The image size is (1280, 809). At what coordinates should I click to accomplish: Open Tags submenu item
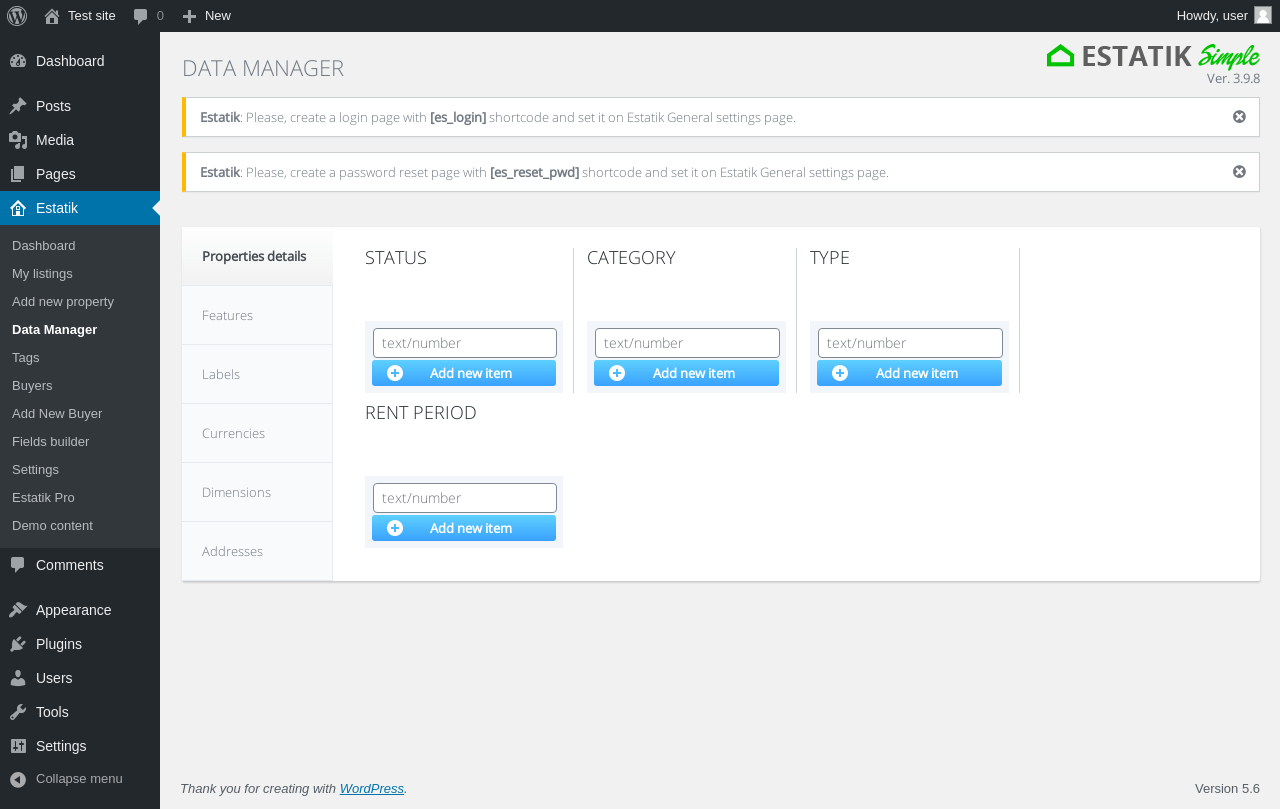(x=80, y=358)
